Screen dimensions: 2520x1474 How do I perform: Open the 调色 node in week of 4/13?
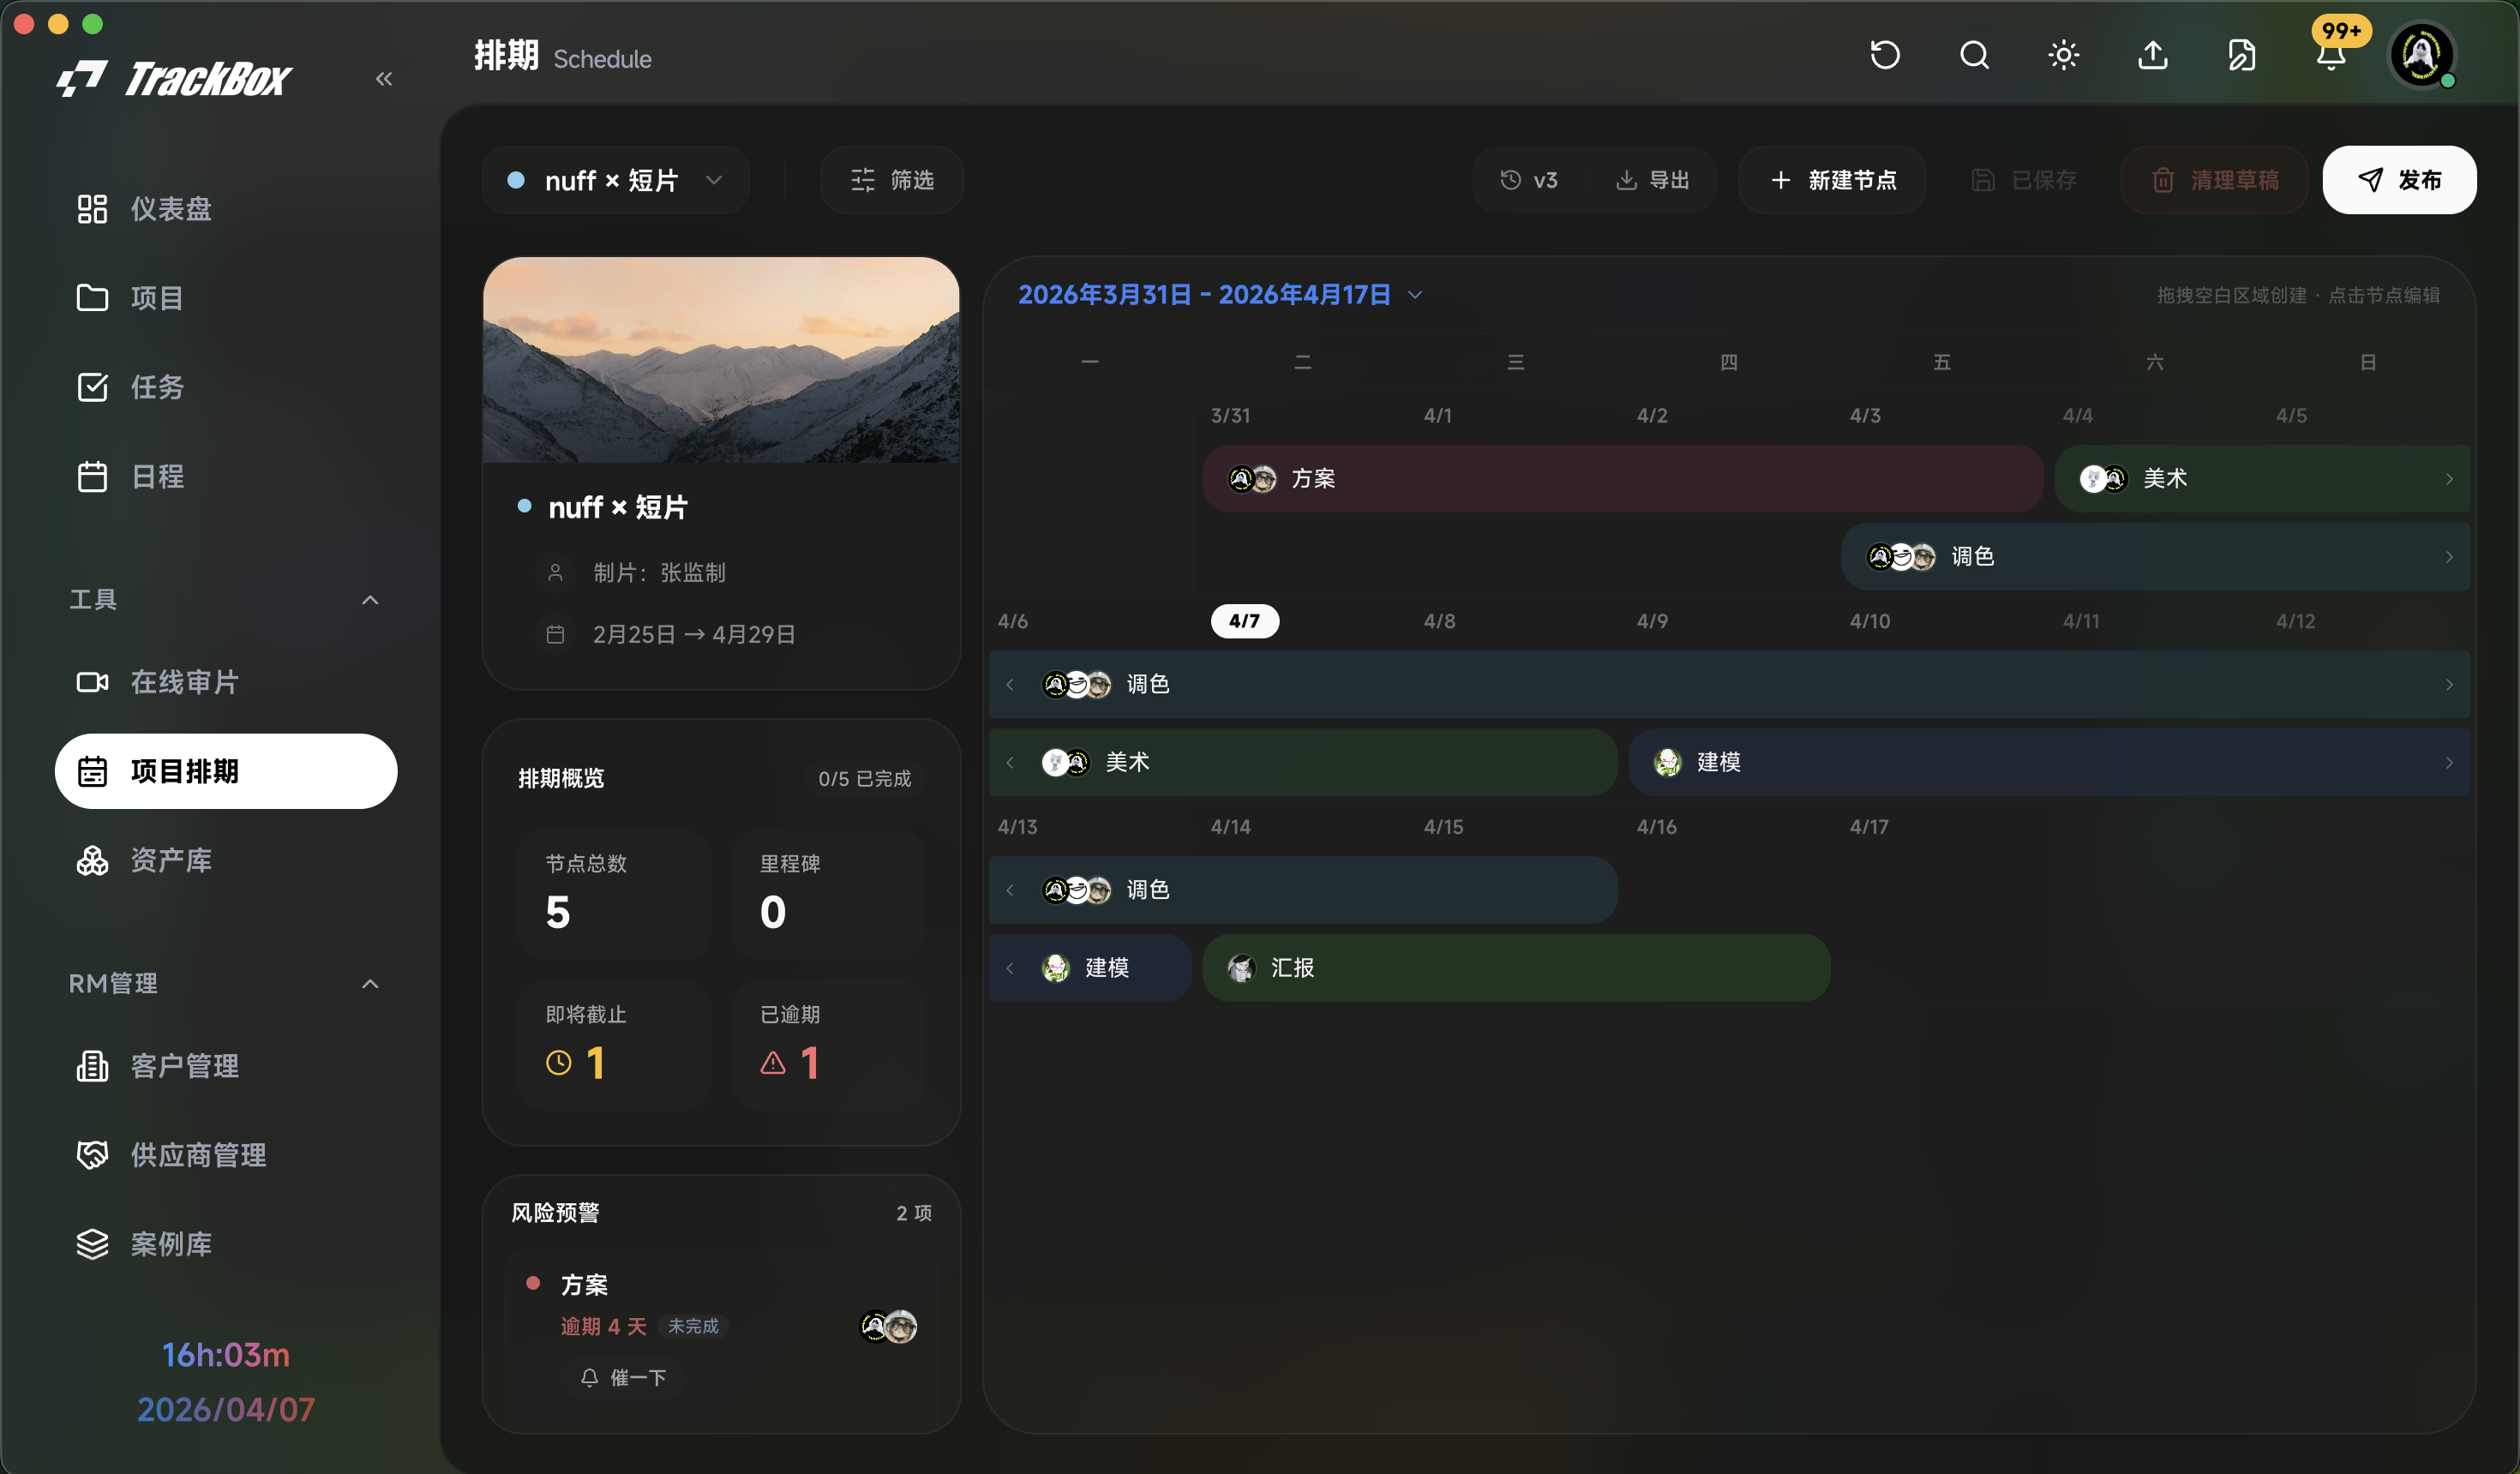click(1303, 891)
